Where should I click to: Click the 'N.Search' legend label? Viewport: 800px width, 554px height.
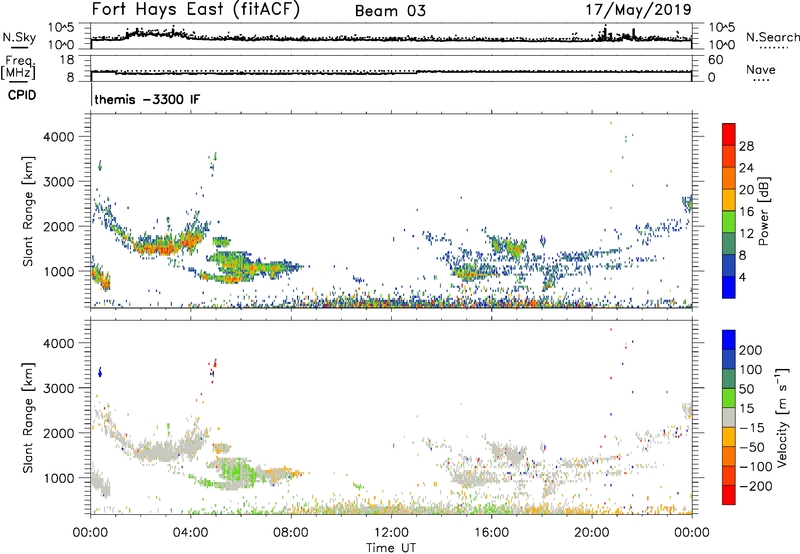coord(772,37)
